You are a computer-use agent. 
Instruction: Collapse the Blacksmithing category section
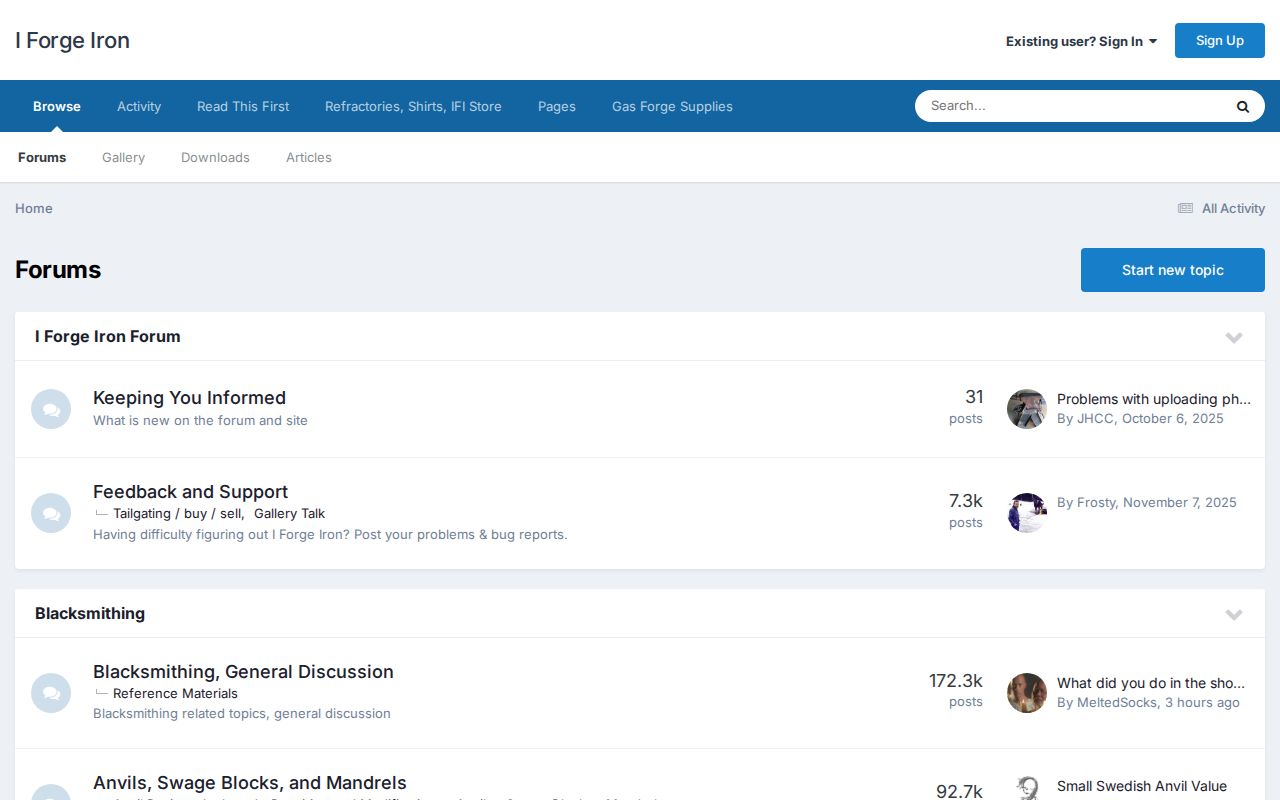tap(1233, 614)
